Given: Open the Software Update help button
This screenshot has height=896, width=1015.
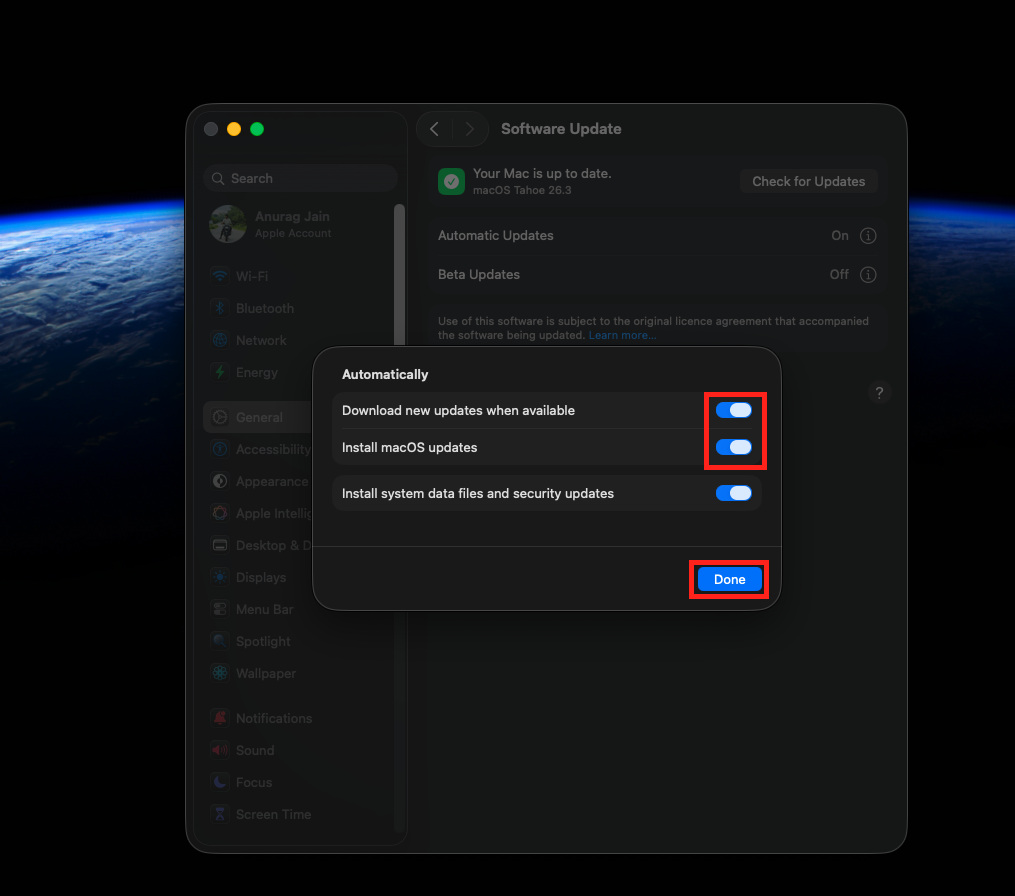Looking at the screenshot, I should pos(879,392).
